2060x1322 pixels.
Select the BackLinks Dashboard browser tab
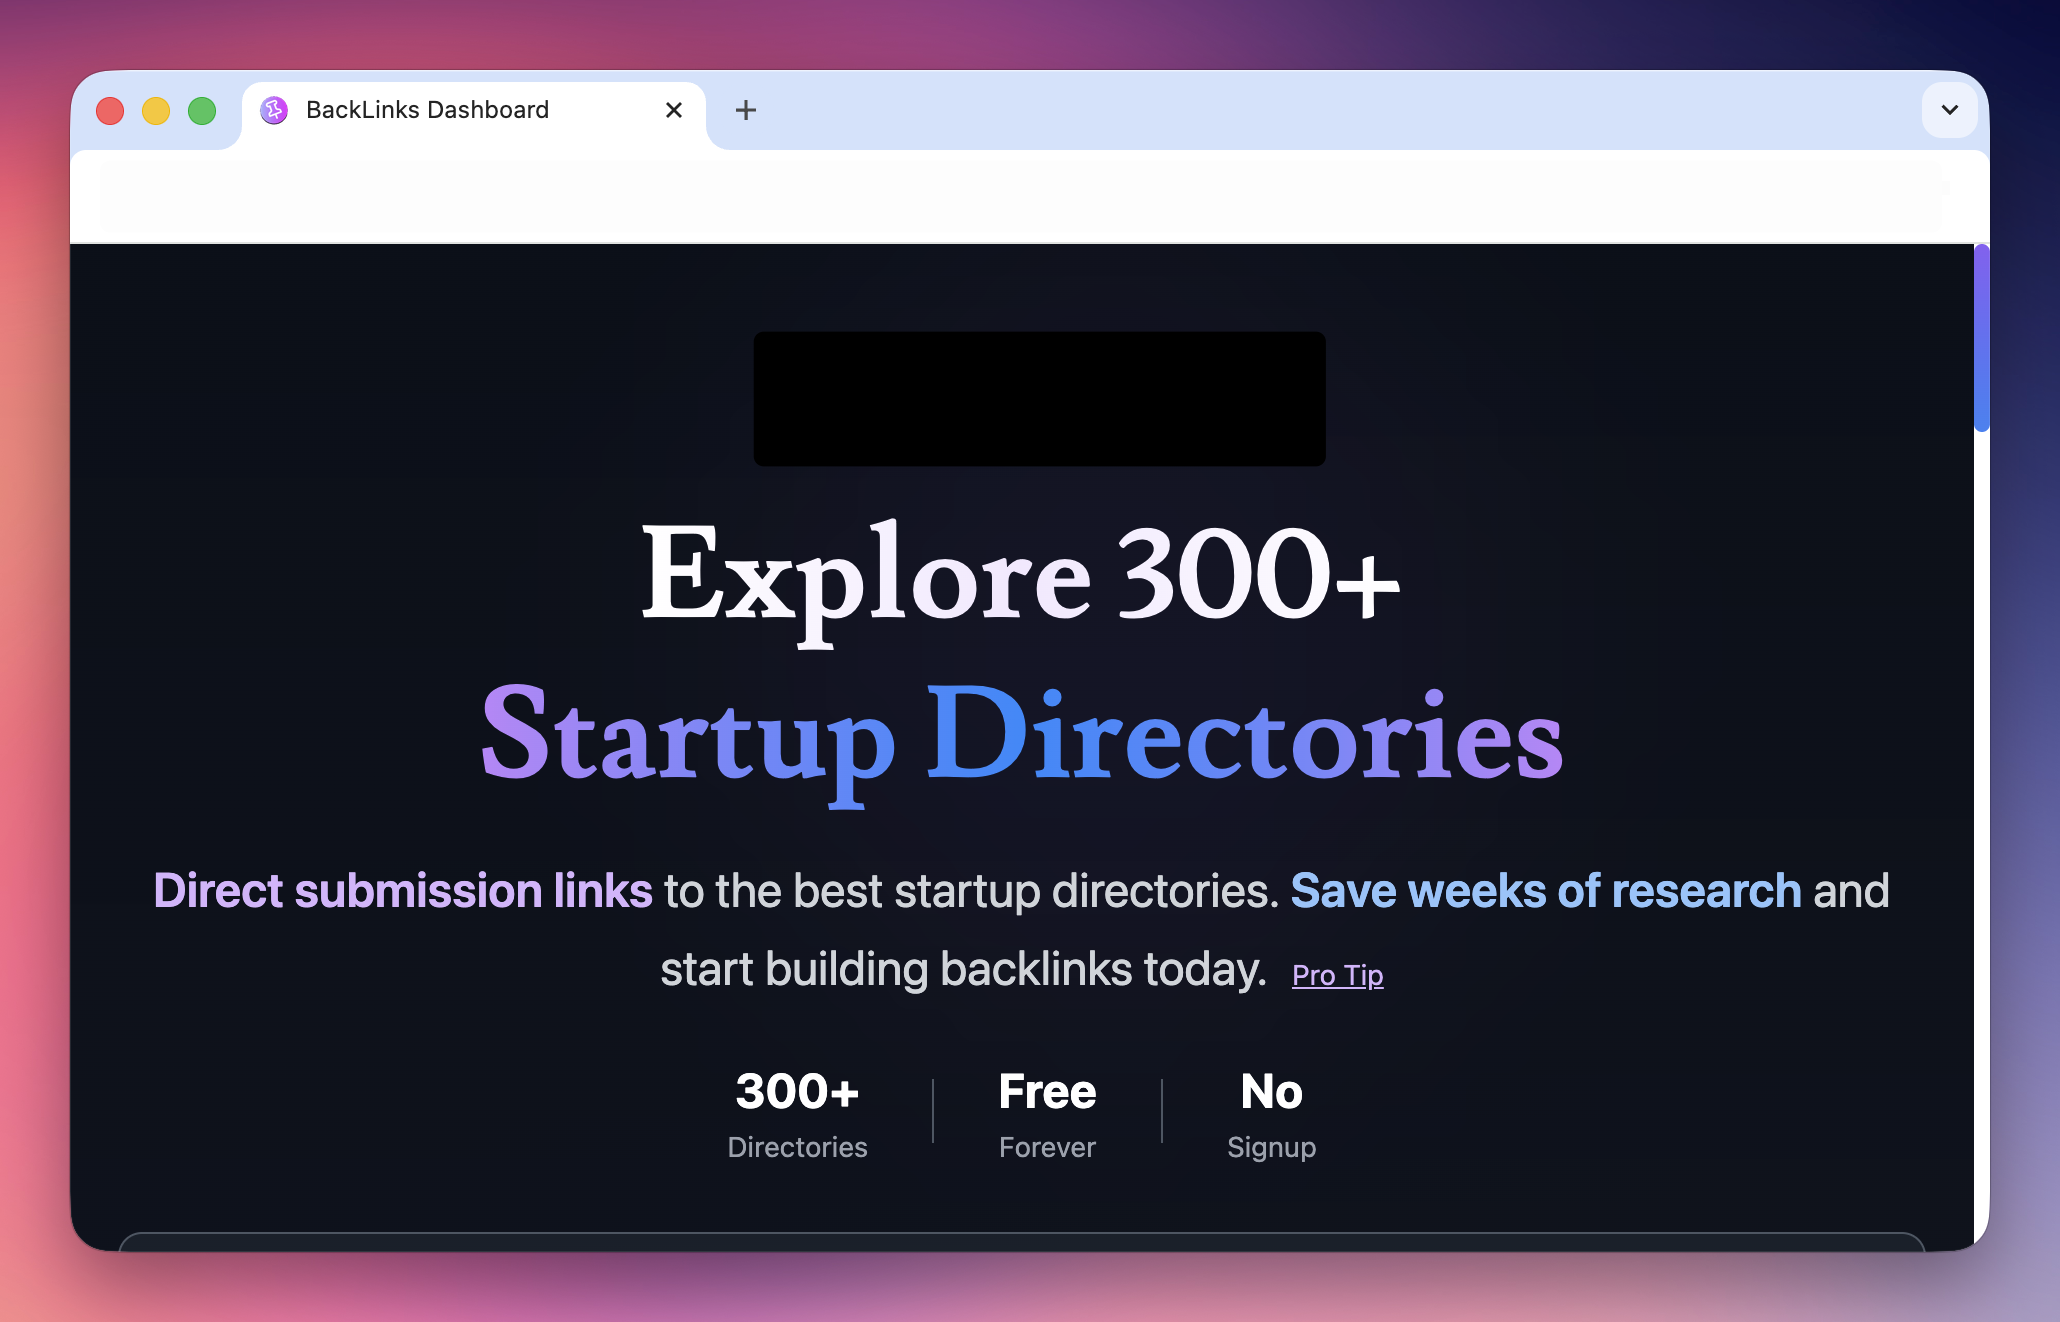point(427,110)
